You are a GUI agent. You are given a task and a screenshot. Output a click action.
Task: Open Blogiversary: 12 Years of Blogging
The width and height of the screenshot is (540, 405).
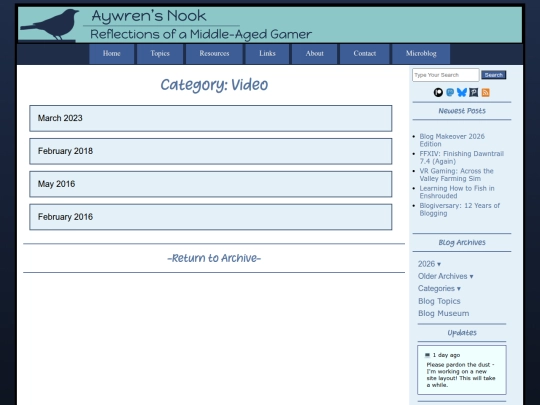459,209
